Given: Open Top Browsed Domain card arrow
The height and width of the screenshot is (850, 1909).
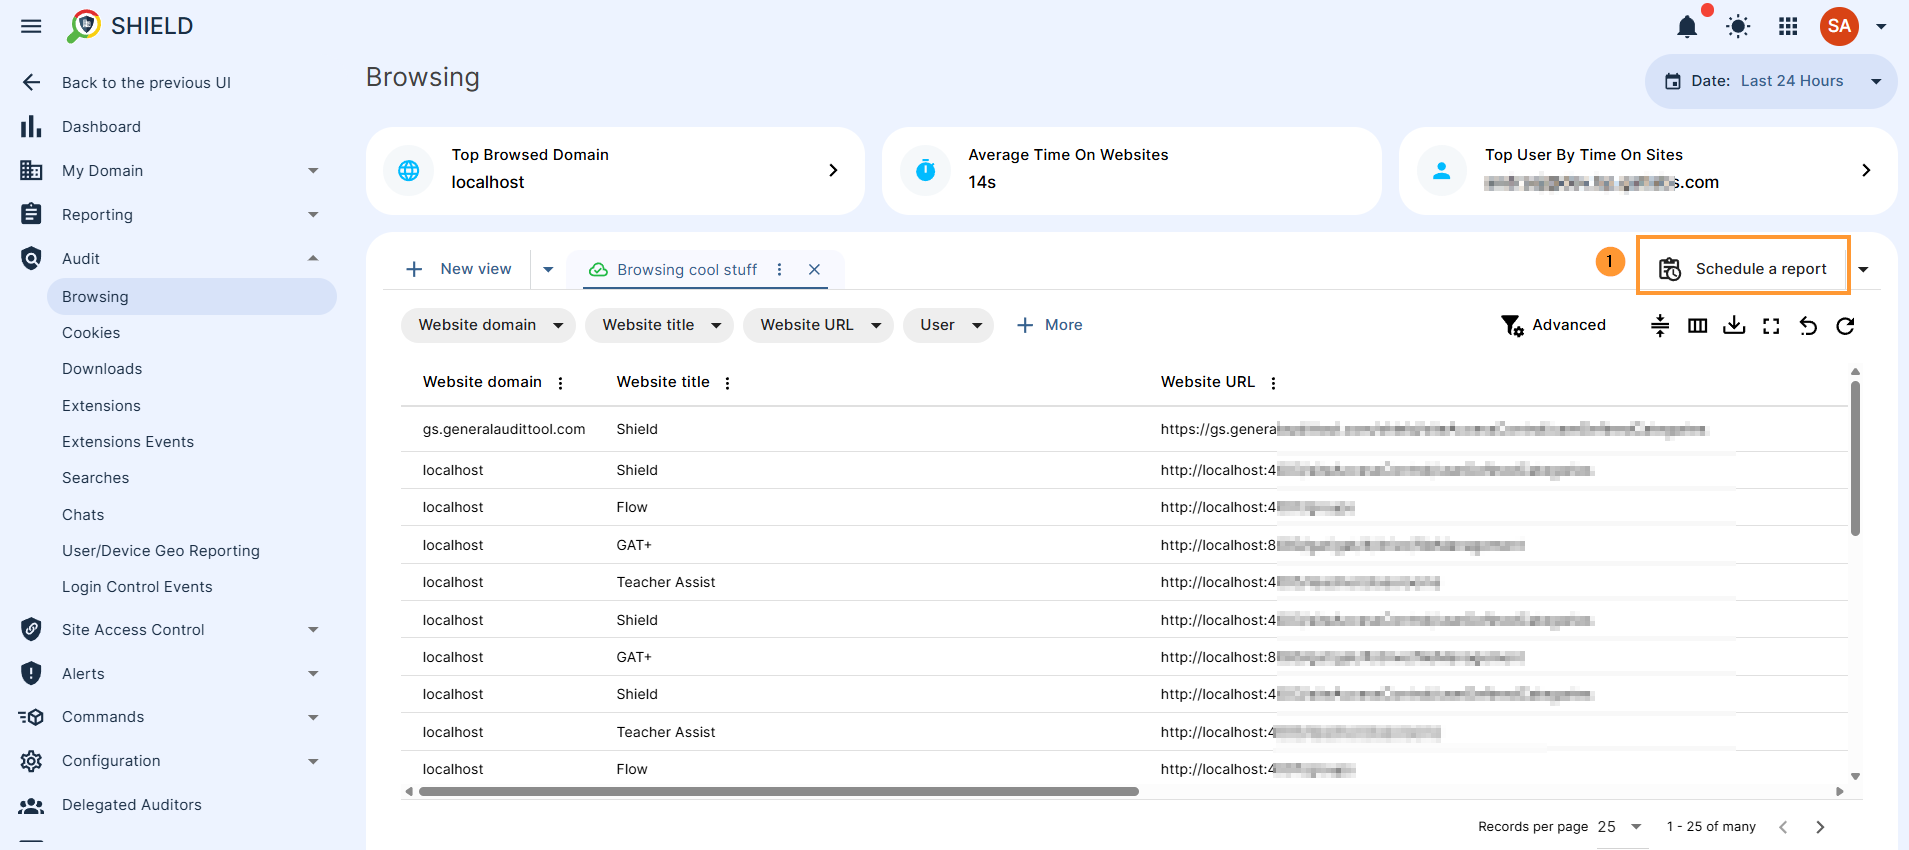Looking at the screenshot, I should coord(833,171).
